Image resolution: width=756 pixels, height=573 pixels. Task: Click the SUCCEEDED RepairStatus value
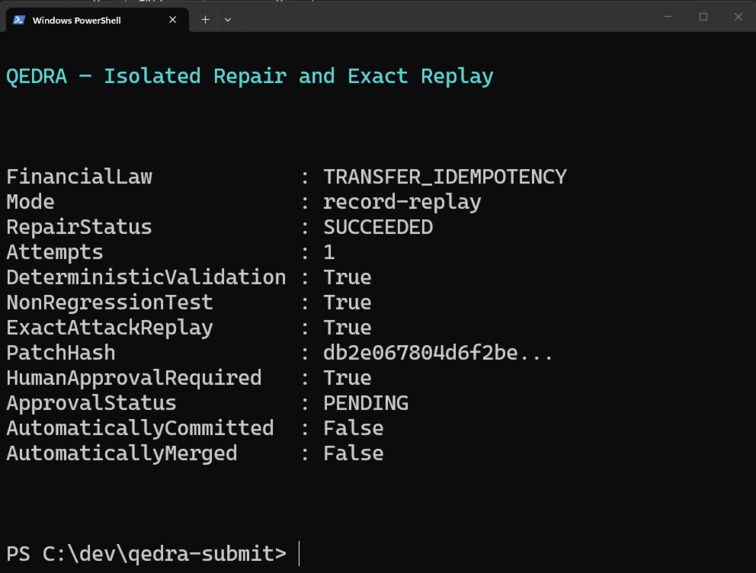(378, 227)
